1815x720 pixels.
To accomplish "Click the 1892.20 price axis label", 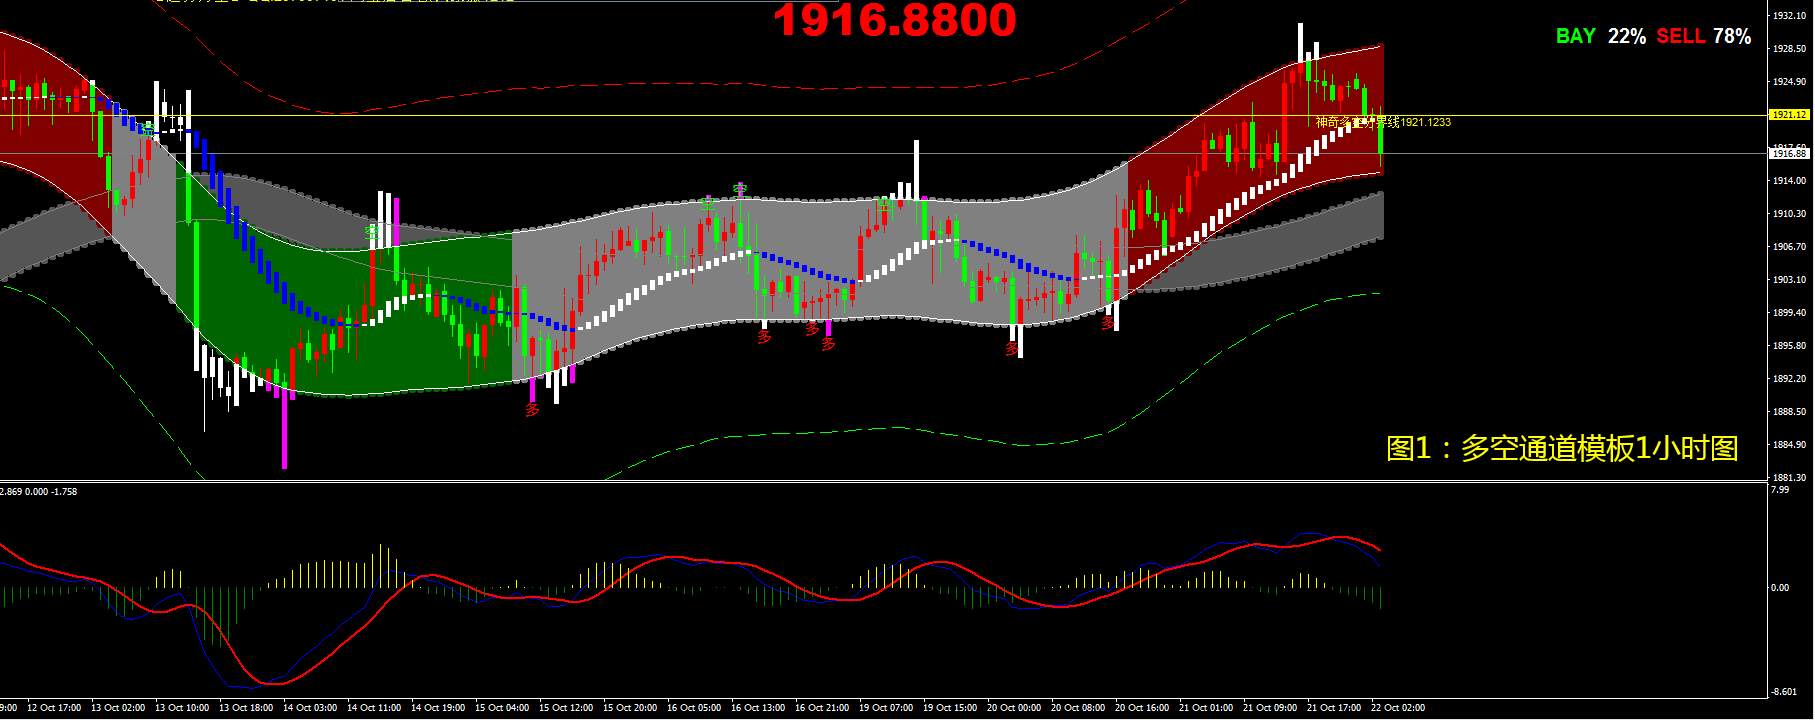I will pos(1789,379).
